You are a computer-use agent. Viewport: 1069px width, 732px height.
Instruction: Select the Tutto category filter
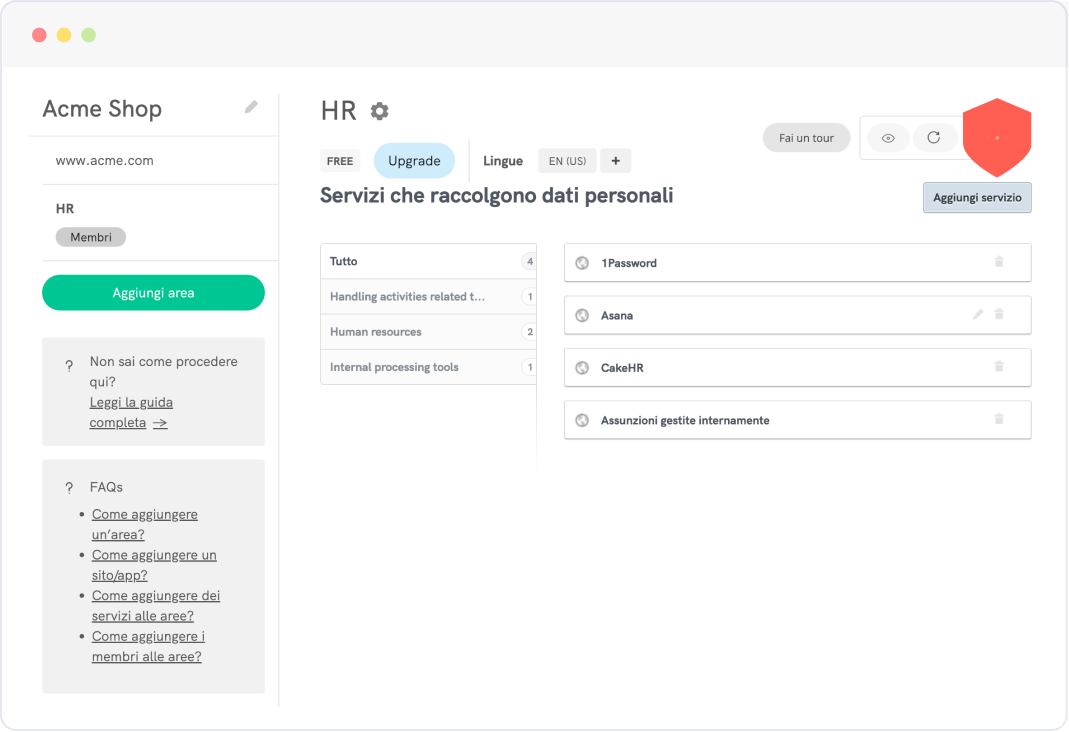point(428,261)
